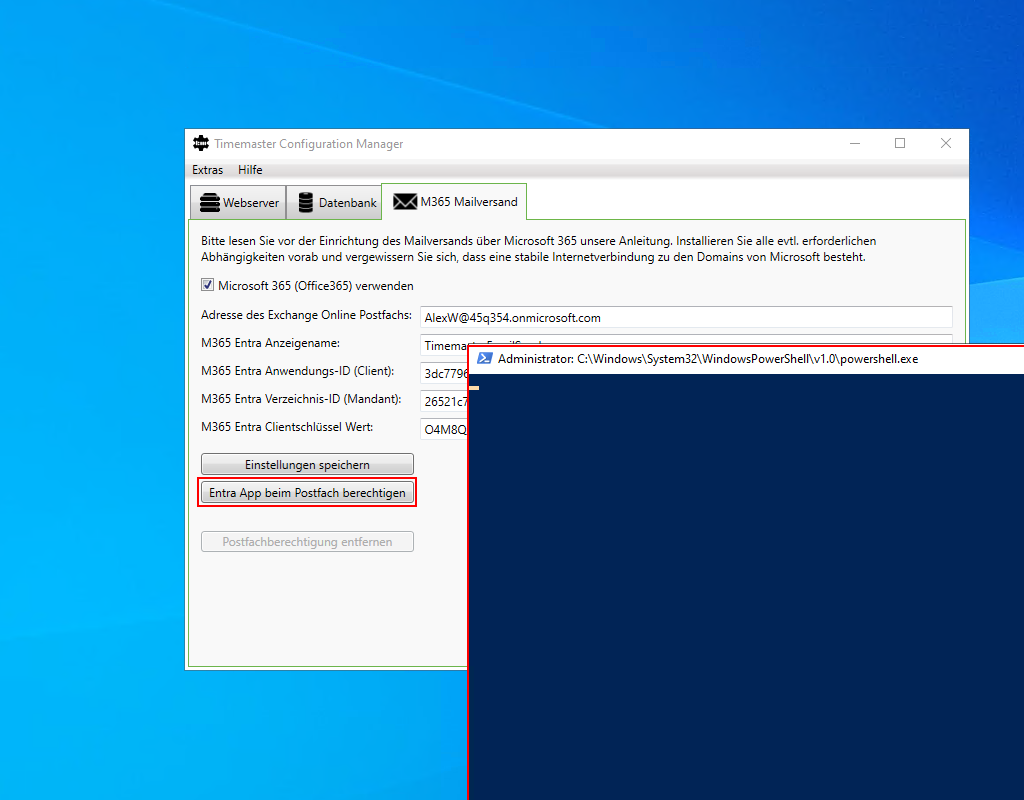Click the Timemaster app icon in title bar
This screenshot has height=800, width=1024.
click(x=201, y=143)
